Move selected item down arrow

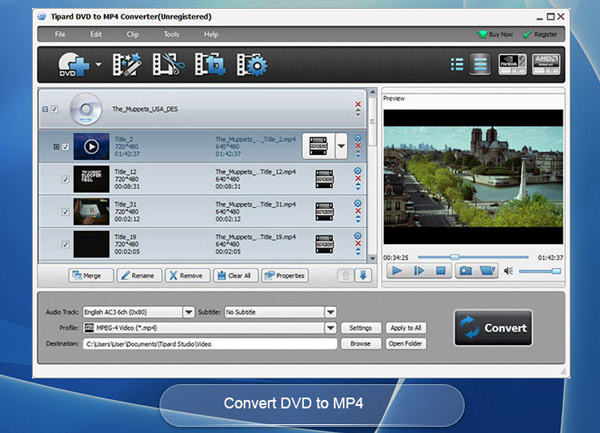[x=363, y=275]
